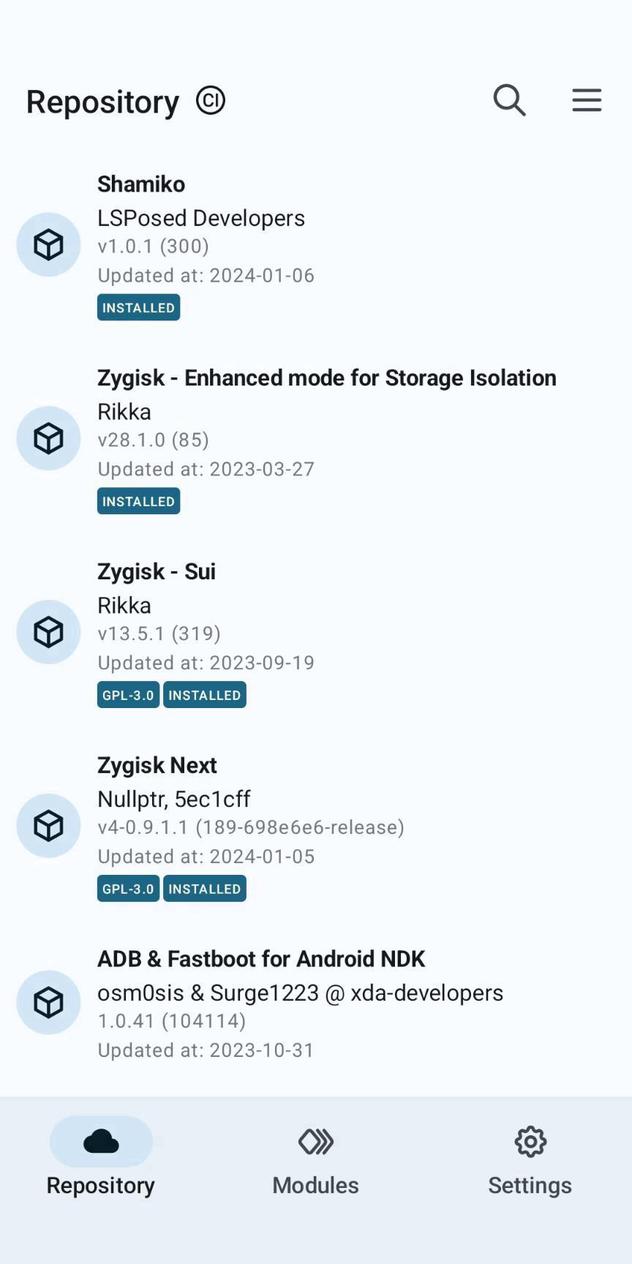
Task: Click the Zygisk Storage Isolation module icon
Action: pos(47,438)
